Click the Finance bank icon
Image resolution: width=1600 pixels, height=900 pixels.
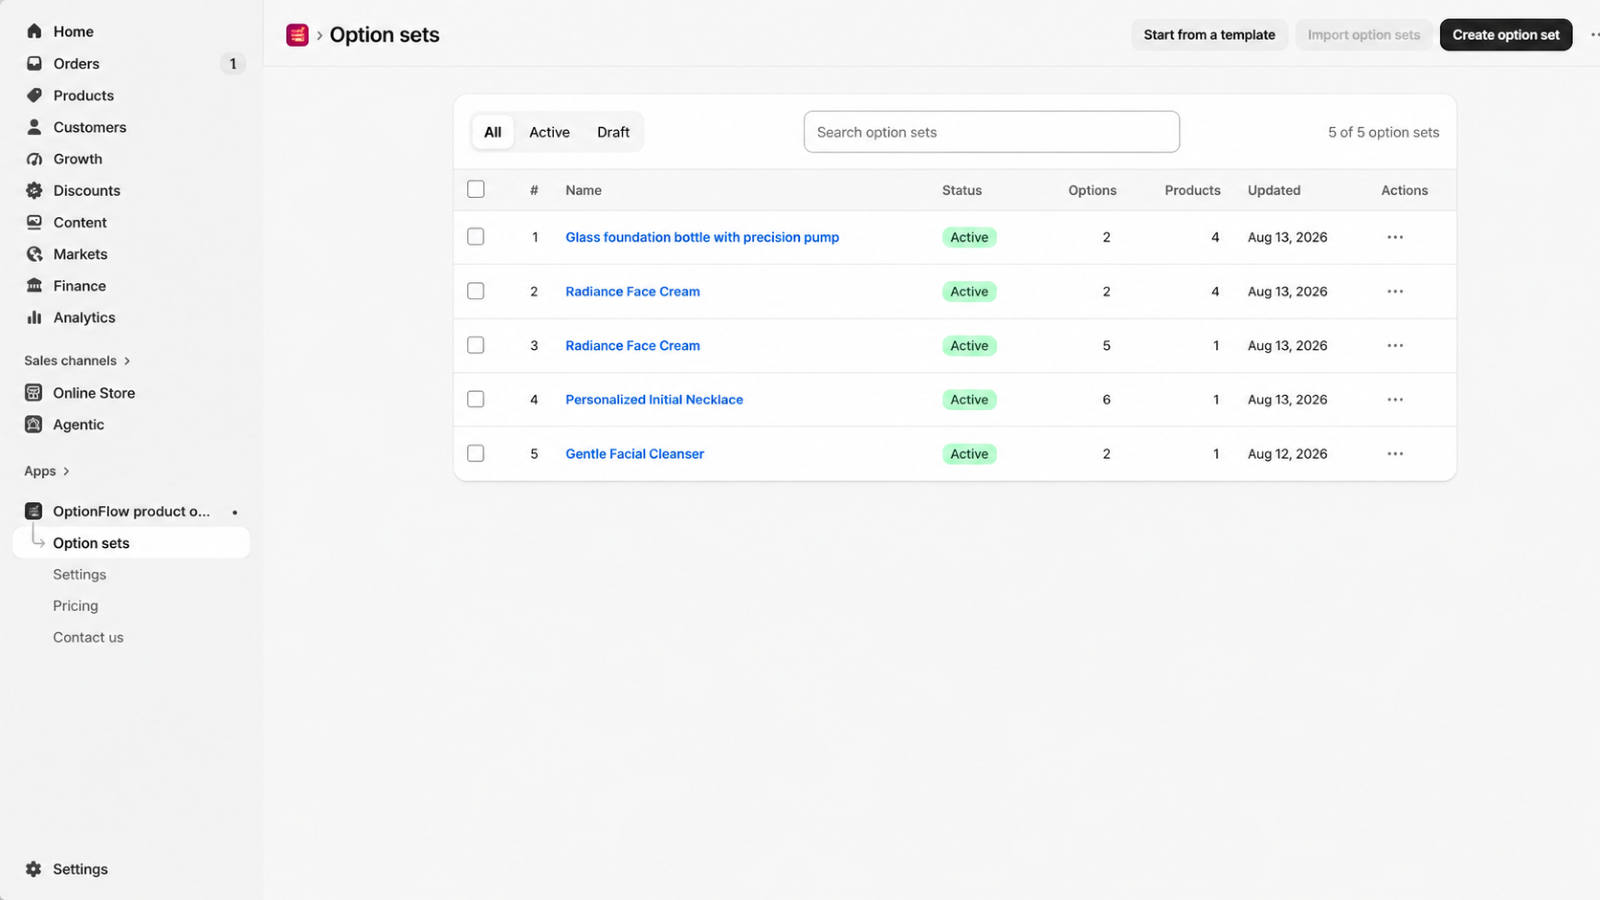point(34,286)
